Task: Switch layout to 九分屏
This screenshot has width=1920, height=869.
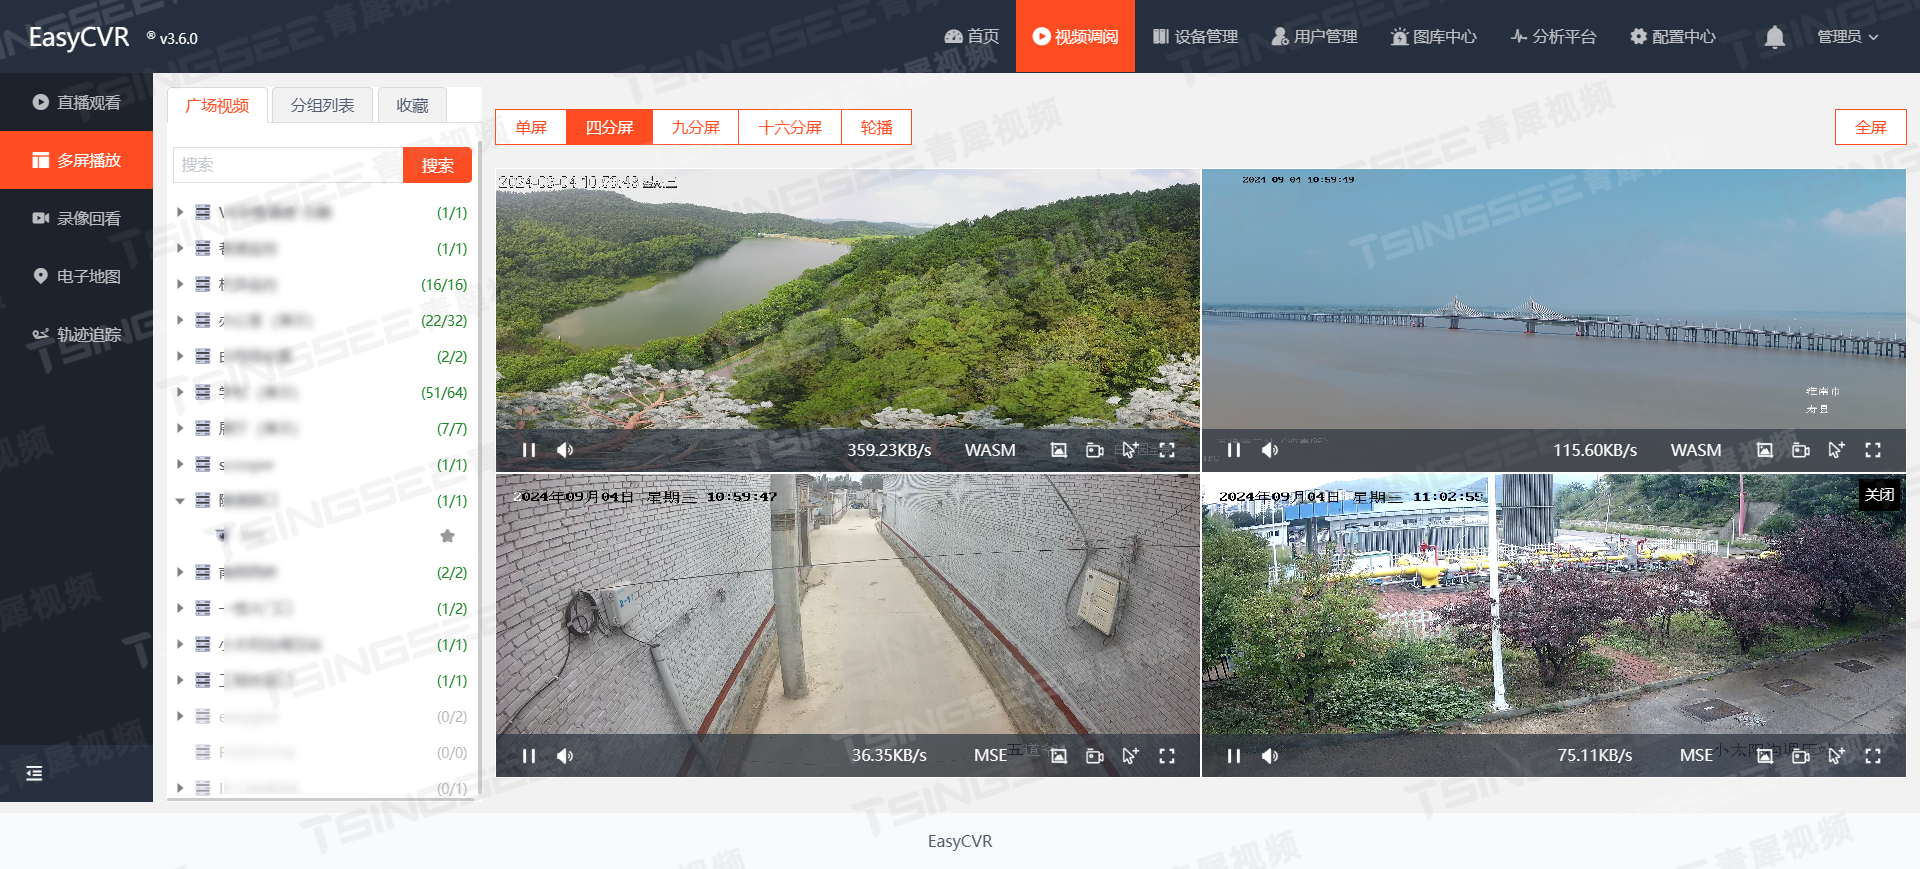Action: [695, 127]
